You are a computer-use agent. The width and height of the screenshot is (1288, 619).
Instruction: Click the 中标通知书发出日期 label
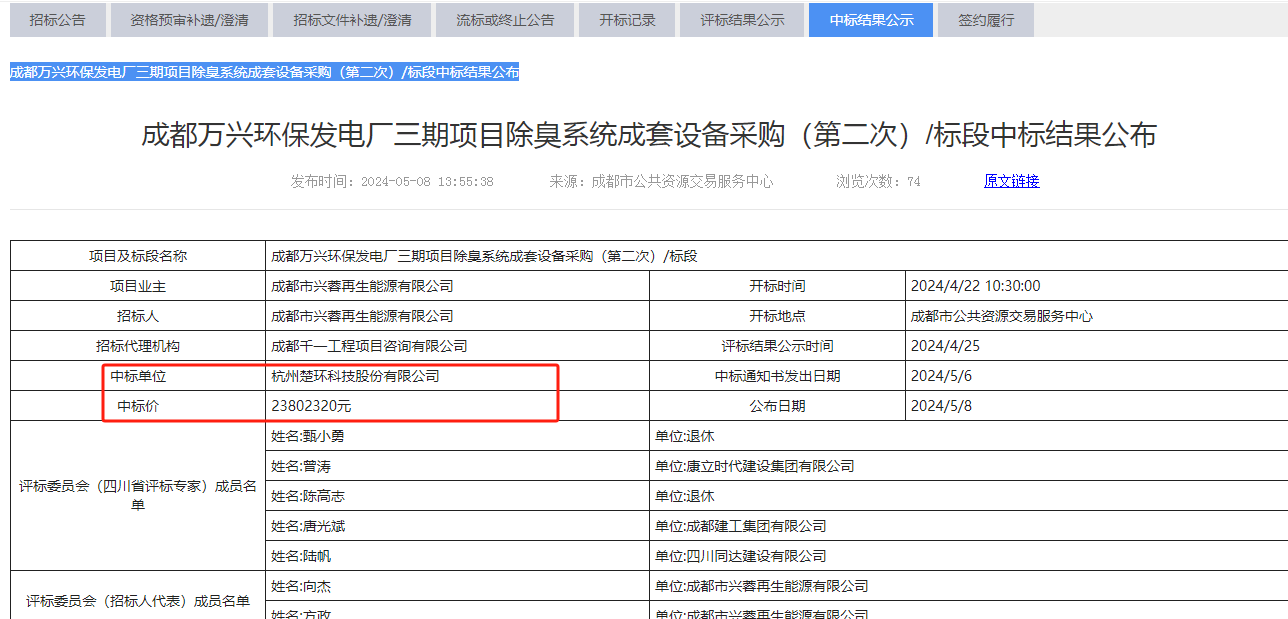(777, 376)
